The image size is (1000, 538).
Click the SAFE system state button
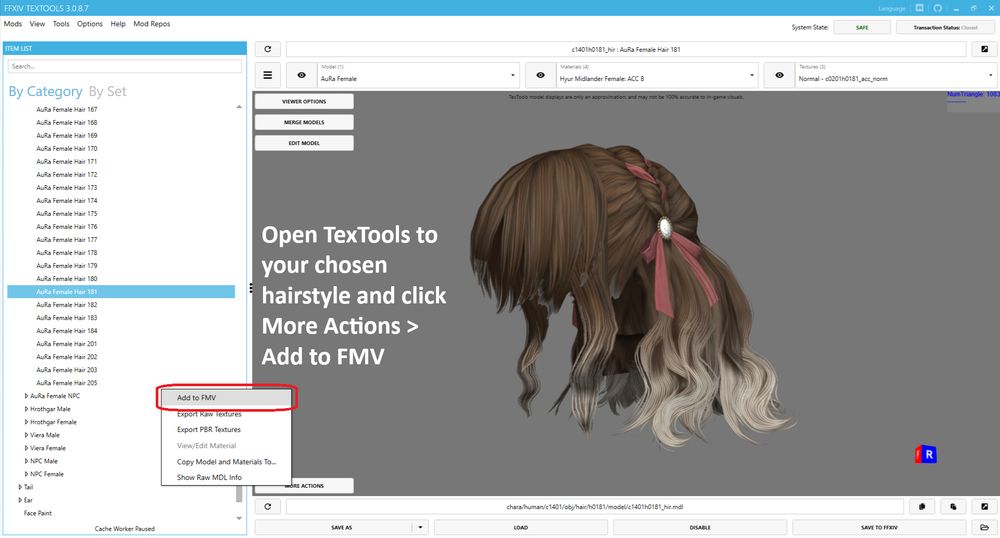(862, 27)
